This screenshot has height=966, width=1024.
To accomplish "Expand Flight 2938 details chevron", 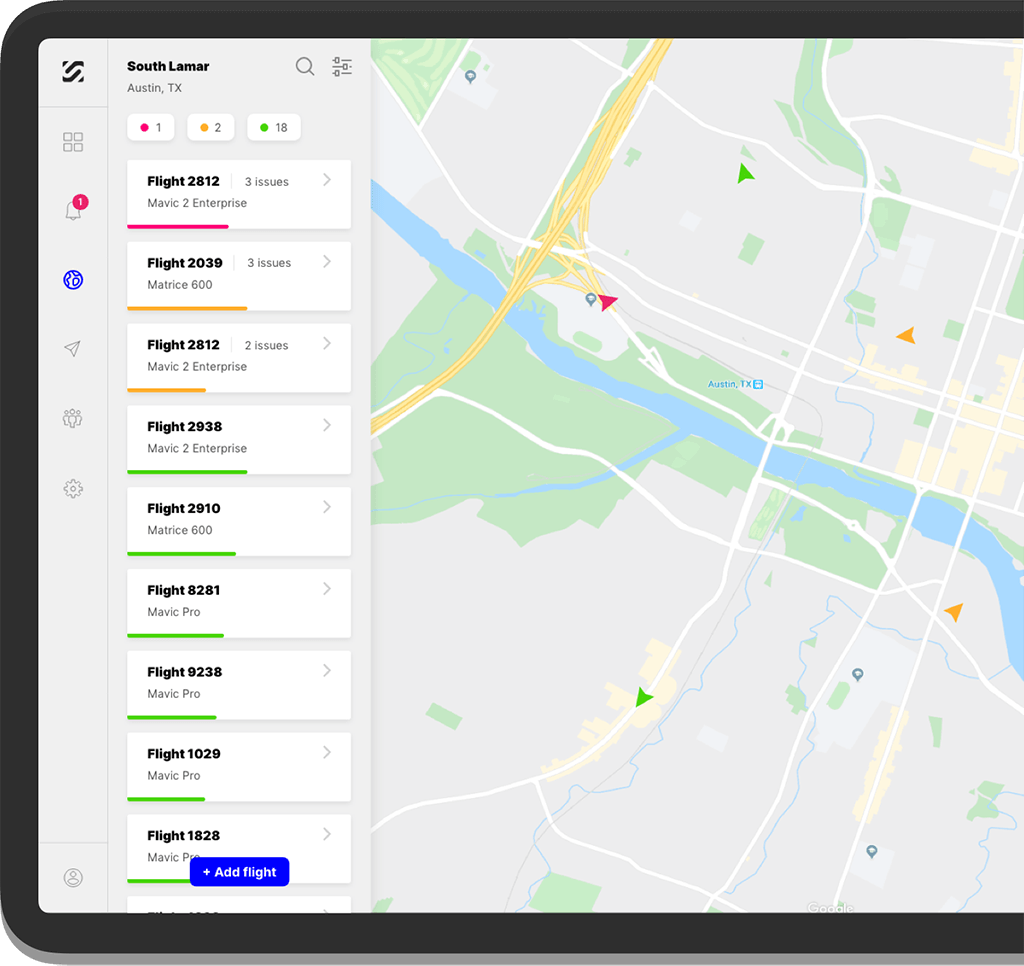I will (x=327, y=426).
